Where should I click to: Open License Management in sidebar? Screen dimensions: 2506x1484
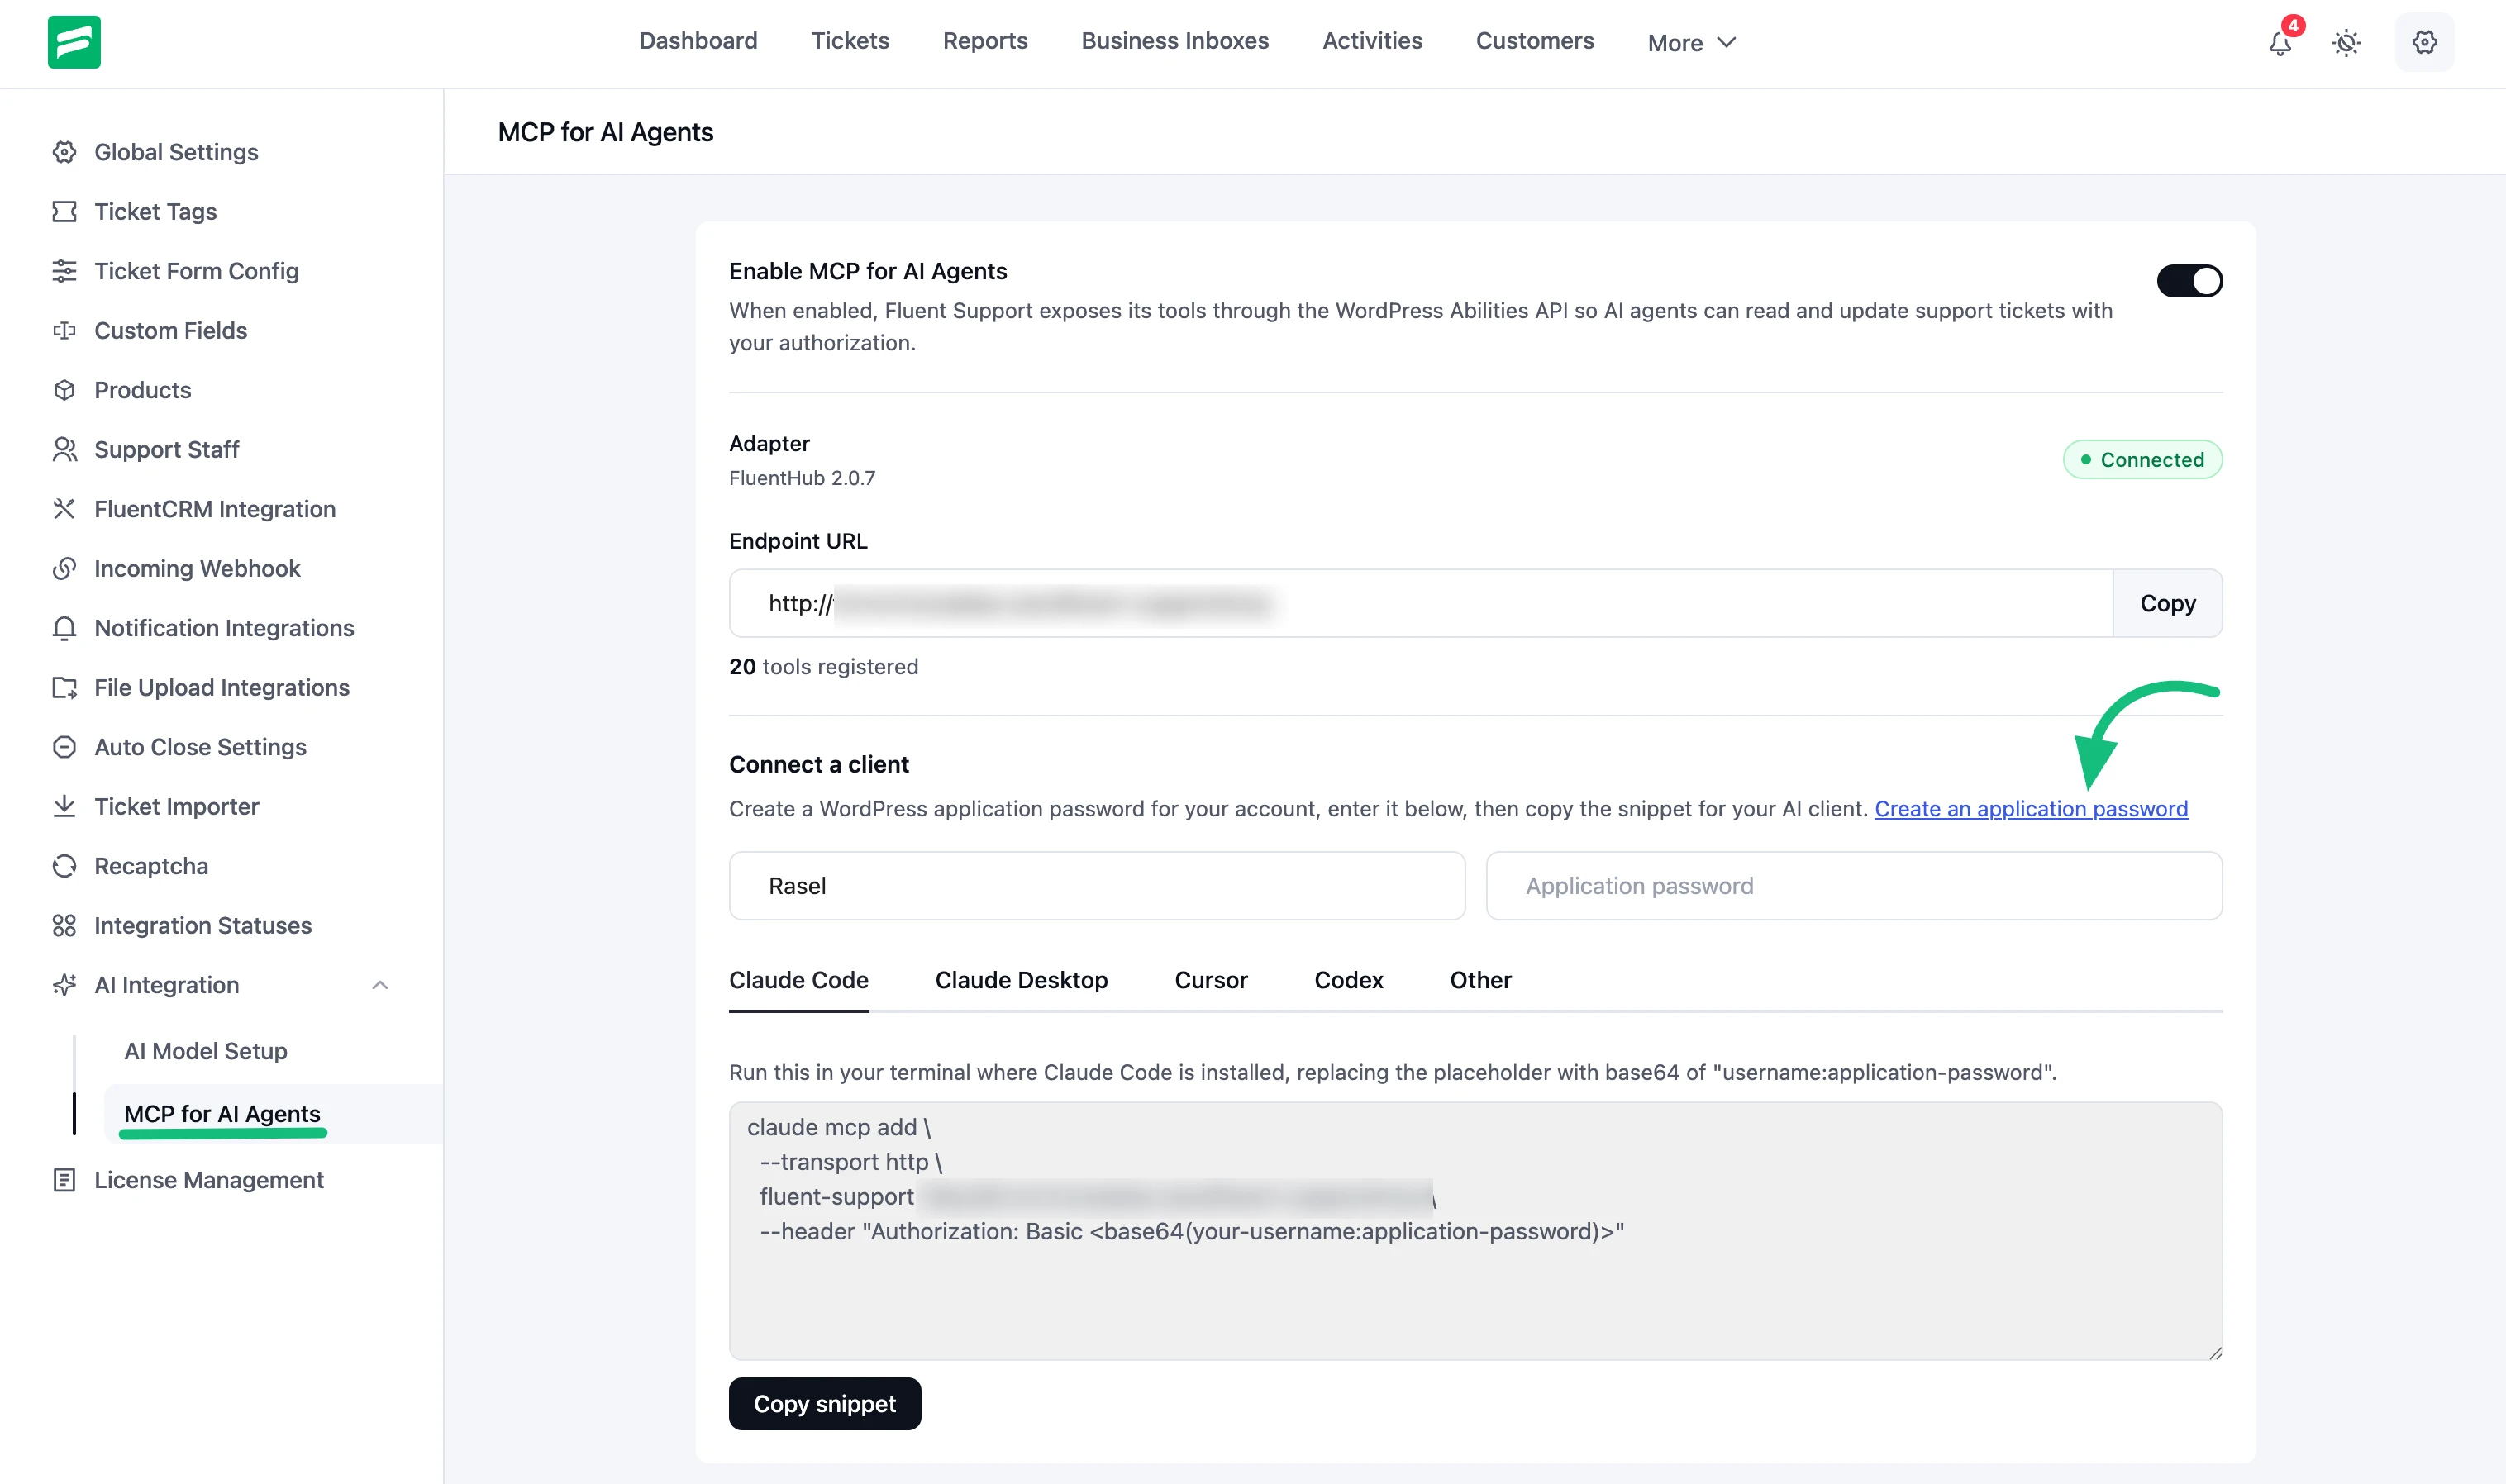click(208, 1180)
